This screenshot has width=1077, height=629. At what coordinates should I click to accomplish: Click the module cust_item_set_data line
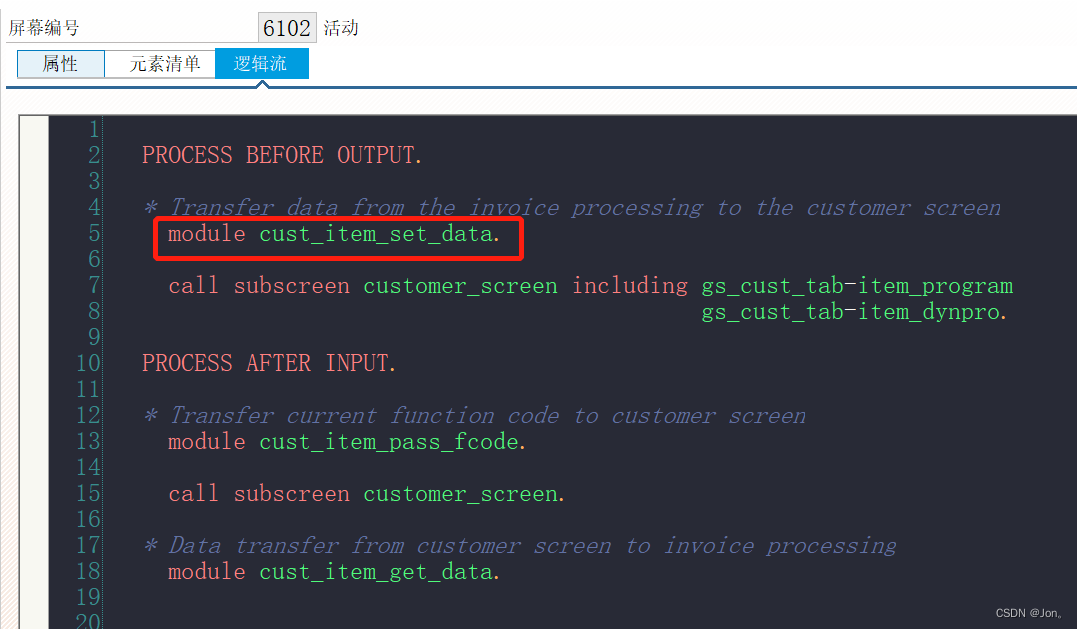335,234
